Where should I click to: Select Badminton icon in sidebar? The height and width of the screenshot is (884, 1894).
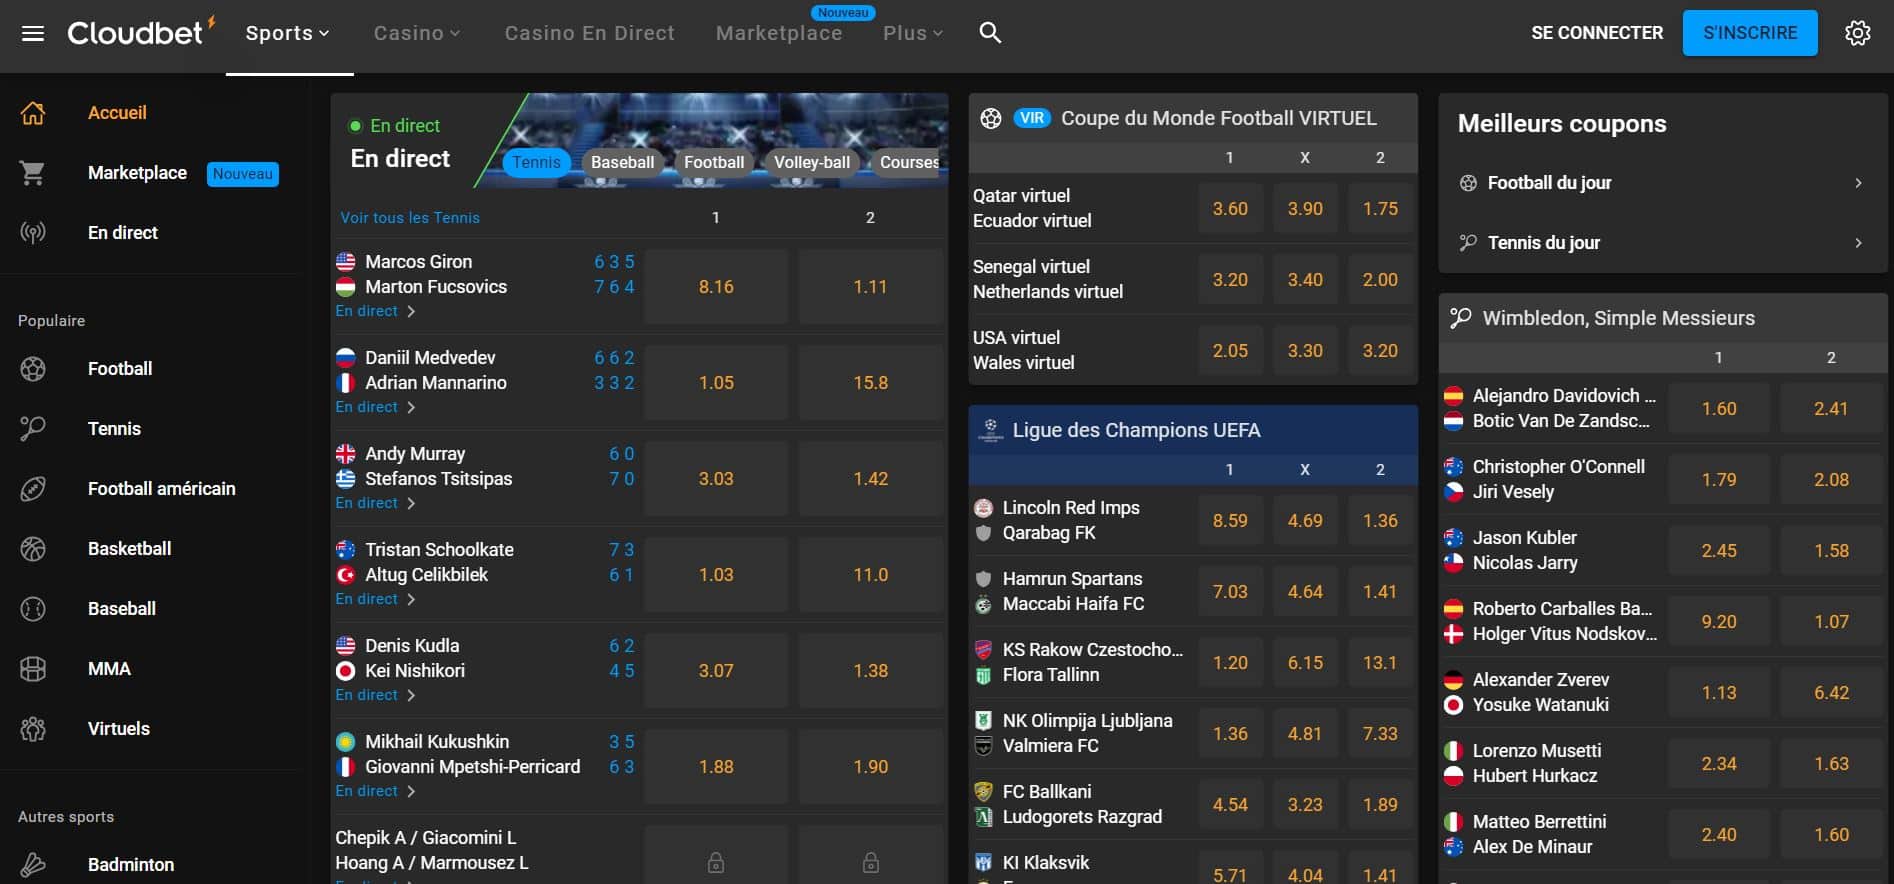tap(33, 865)
